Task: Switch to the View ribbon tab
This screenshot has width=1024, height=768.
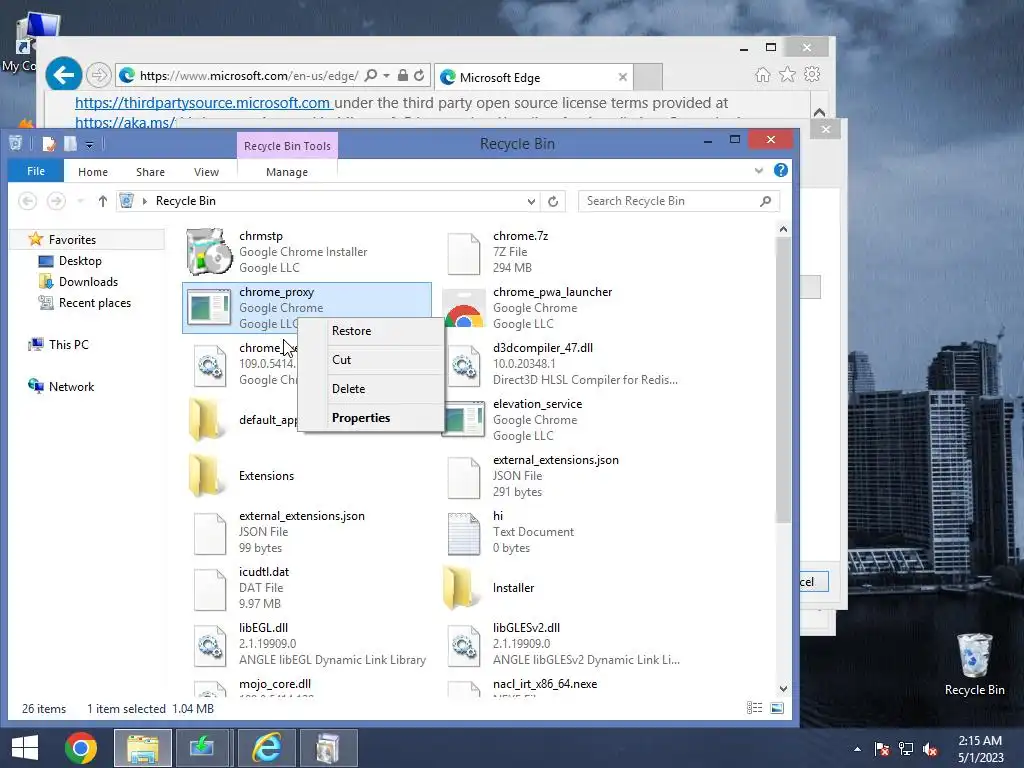Action: 206,172
